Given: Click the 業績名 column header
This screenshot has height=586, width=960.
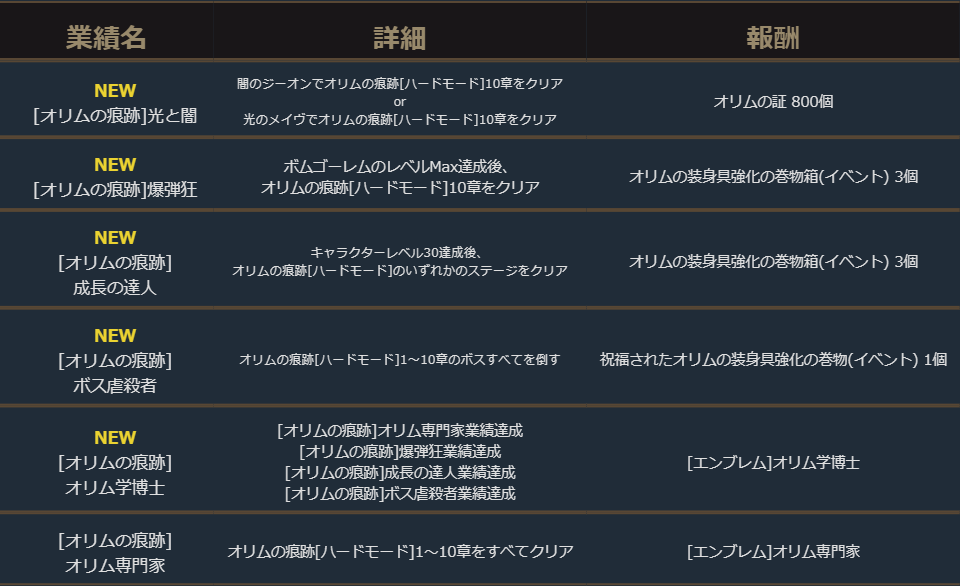Looking at the screenshot, I should (x=106, y=38).
